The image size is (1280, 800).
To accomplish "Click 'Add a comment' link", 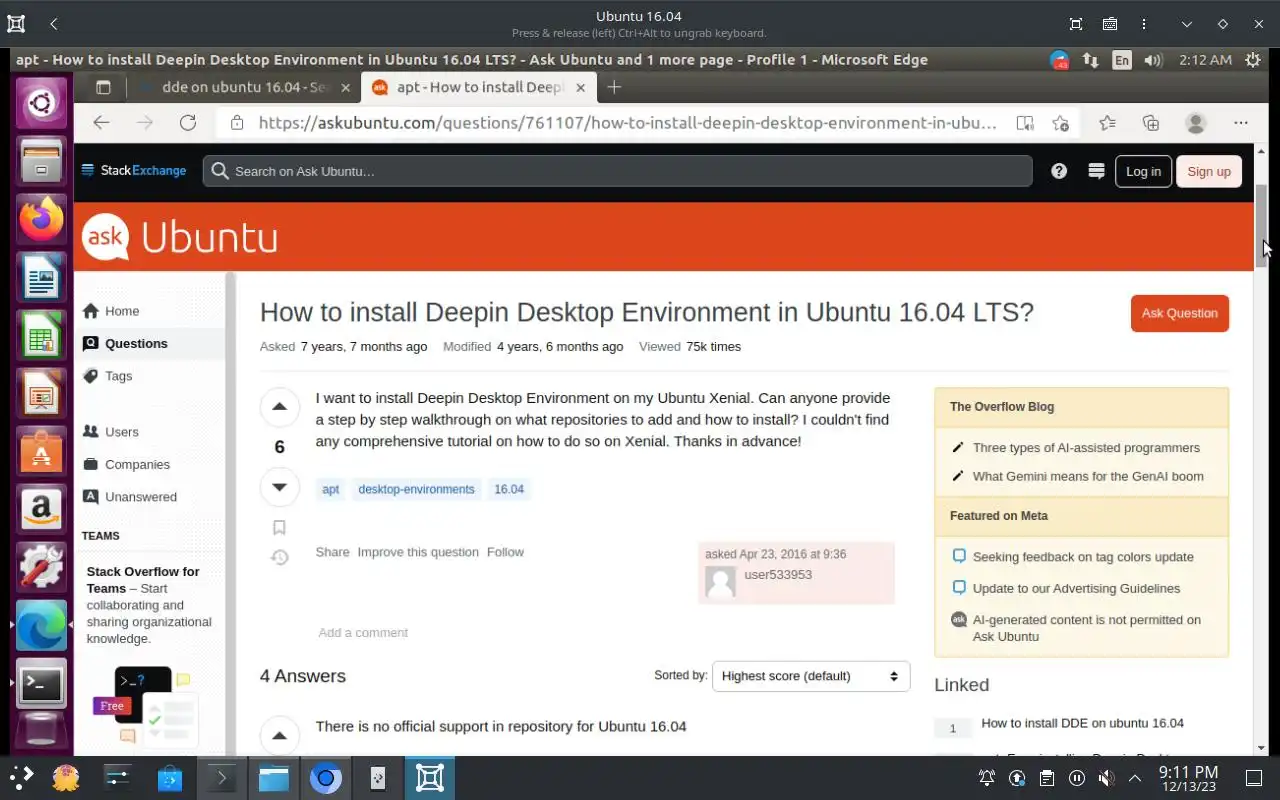I will pos(363,632).
